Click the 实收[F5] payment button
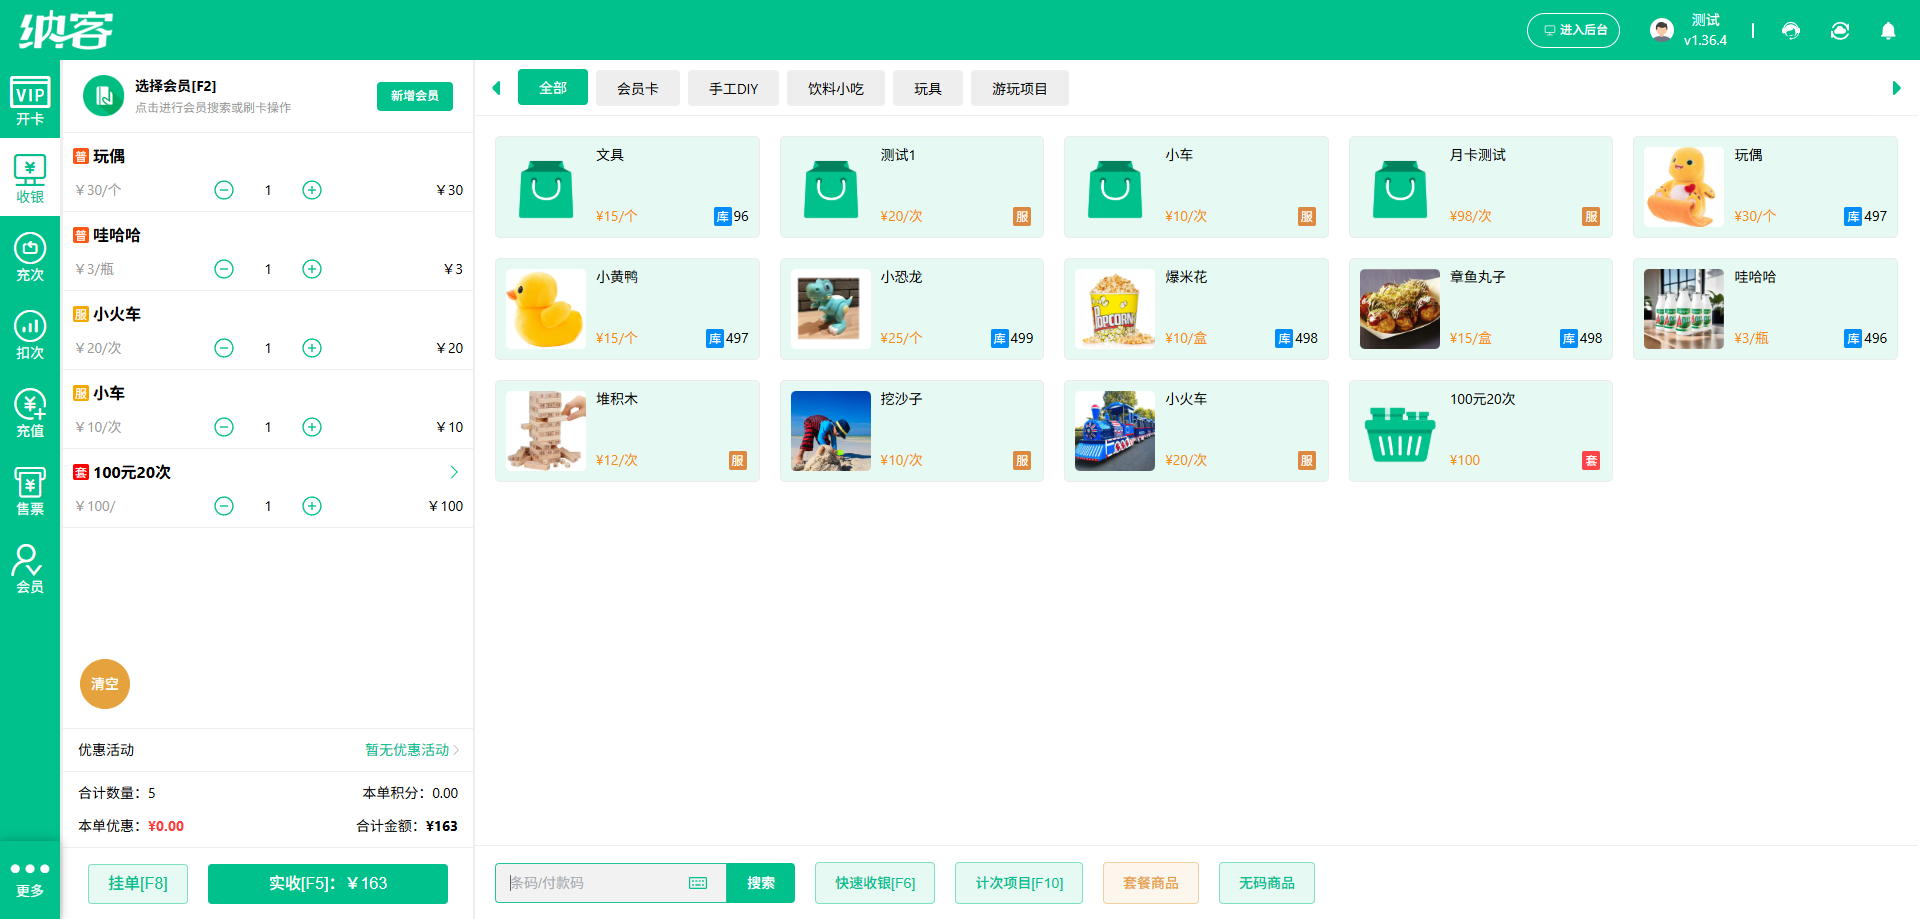The height and width of the screenshot is (919, 1920). (x=328, y=883)
